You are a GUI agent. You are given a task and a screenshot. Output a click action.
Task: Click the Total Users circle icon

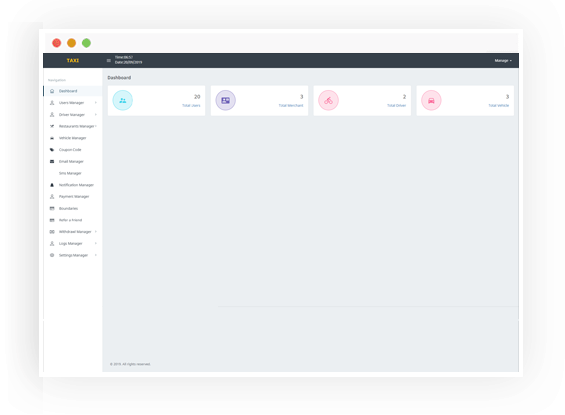point(123,100)
